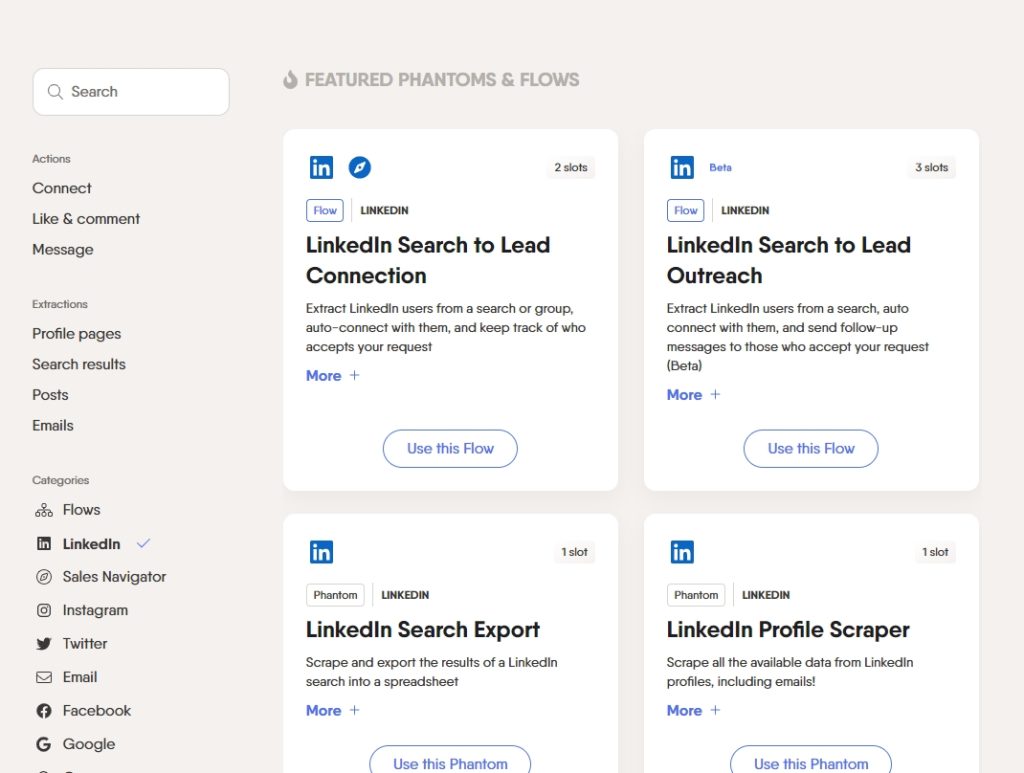Focus the Search input field
The height and width of the screenshot is (773, 1024).
point(131,92)
